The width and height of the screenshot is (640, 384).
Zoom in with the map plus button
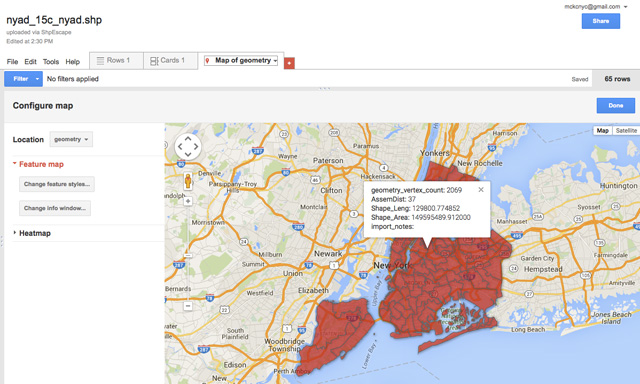click(188, 201)
